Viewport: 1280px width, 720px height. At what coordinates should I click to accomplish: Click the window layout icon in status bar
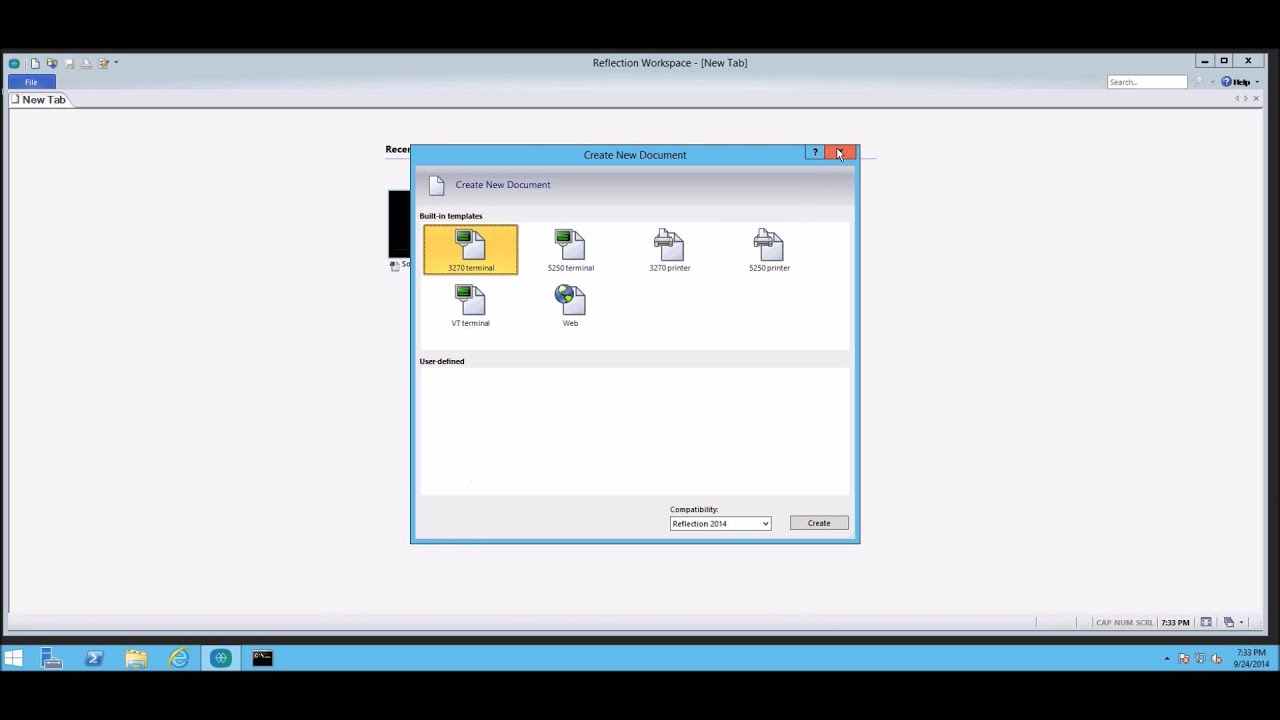1229,622
